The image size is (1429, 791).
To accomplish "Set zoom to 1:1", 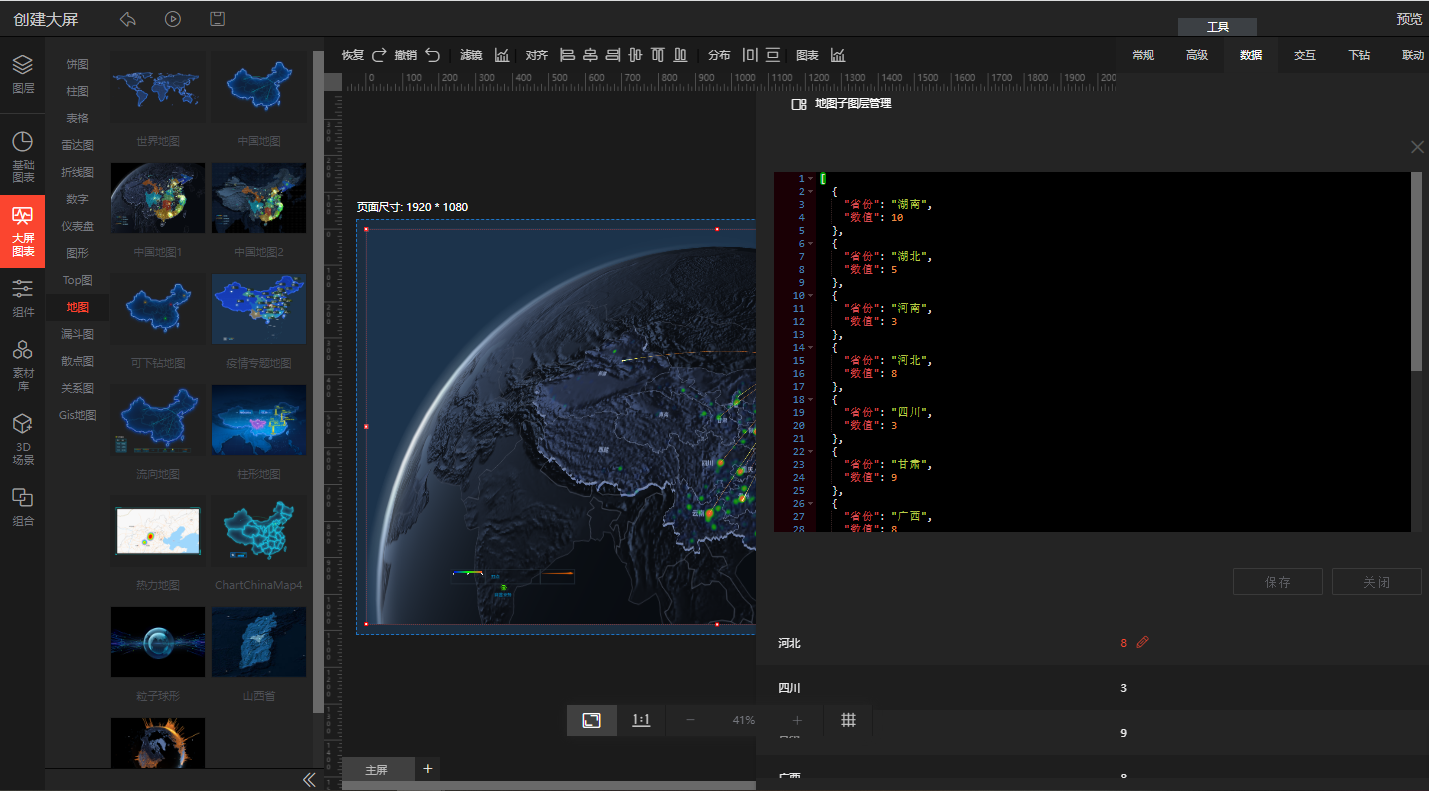I will [x=641, y=720].
